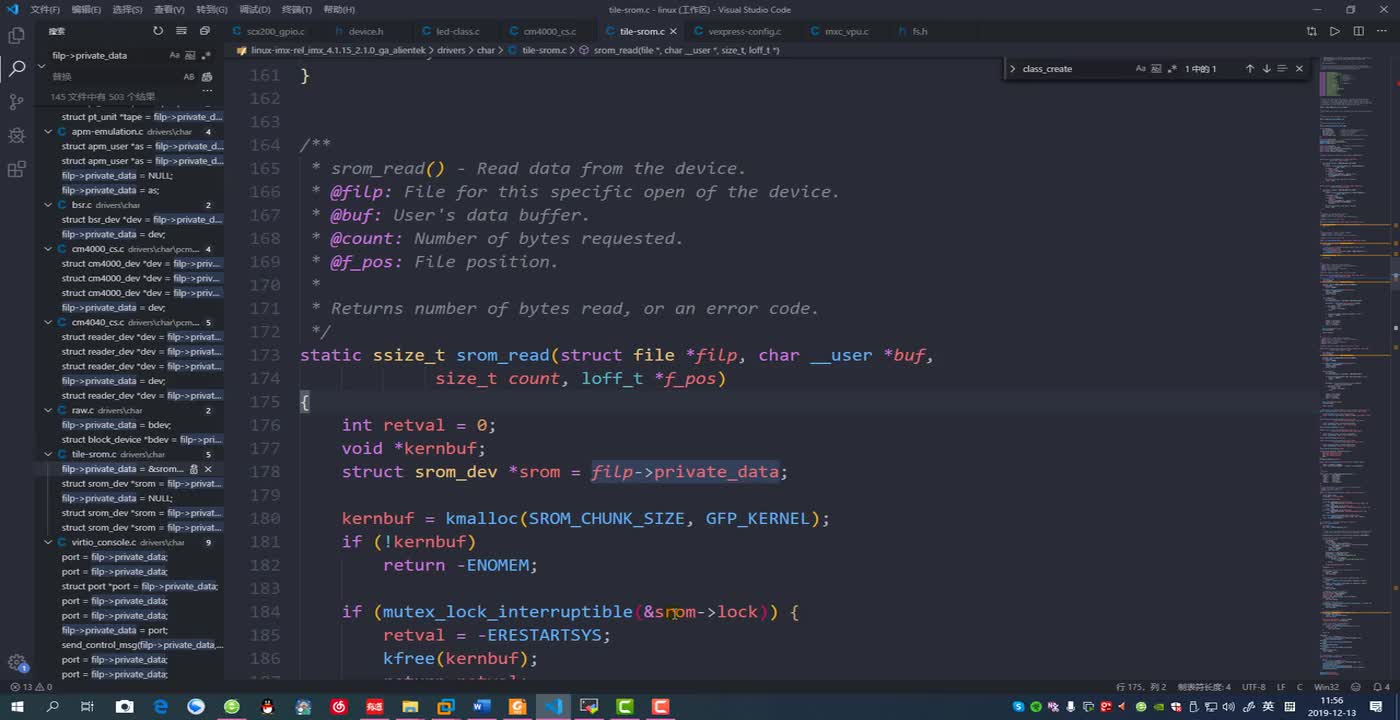Collapse bsr.c results group
Image resolution: width=1400 pixels, height=720 pixels.
coord(48,205)
